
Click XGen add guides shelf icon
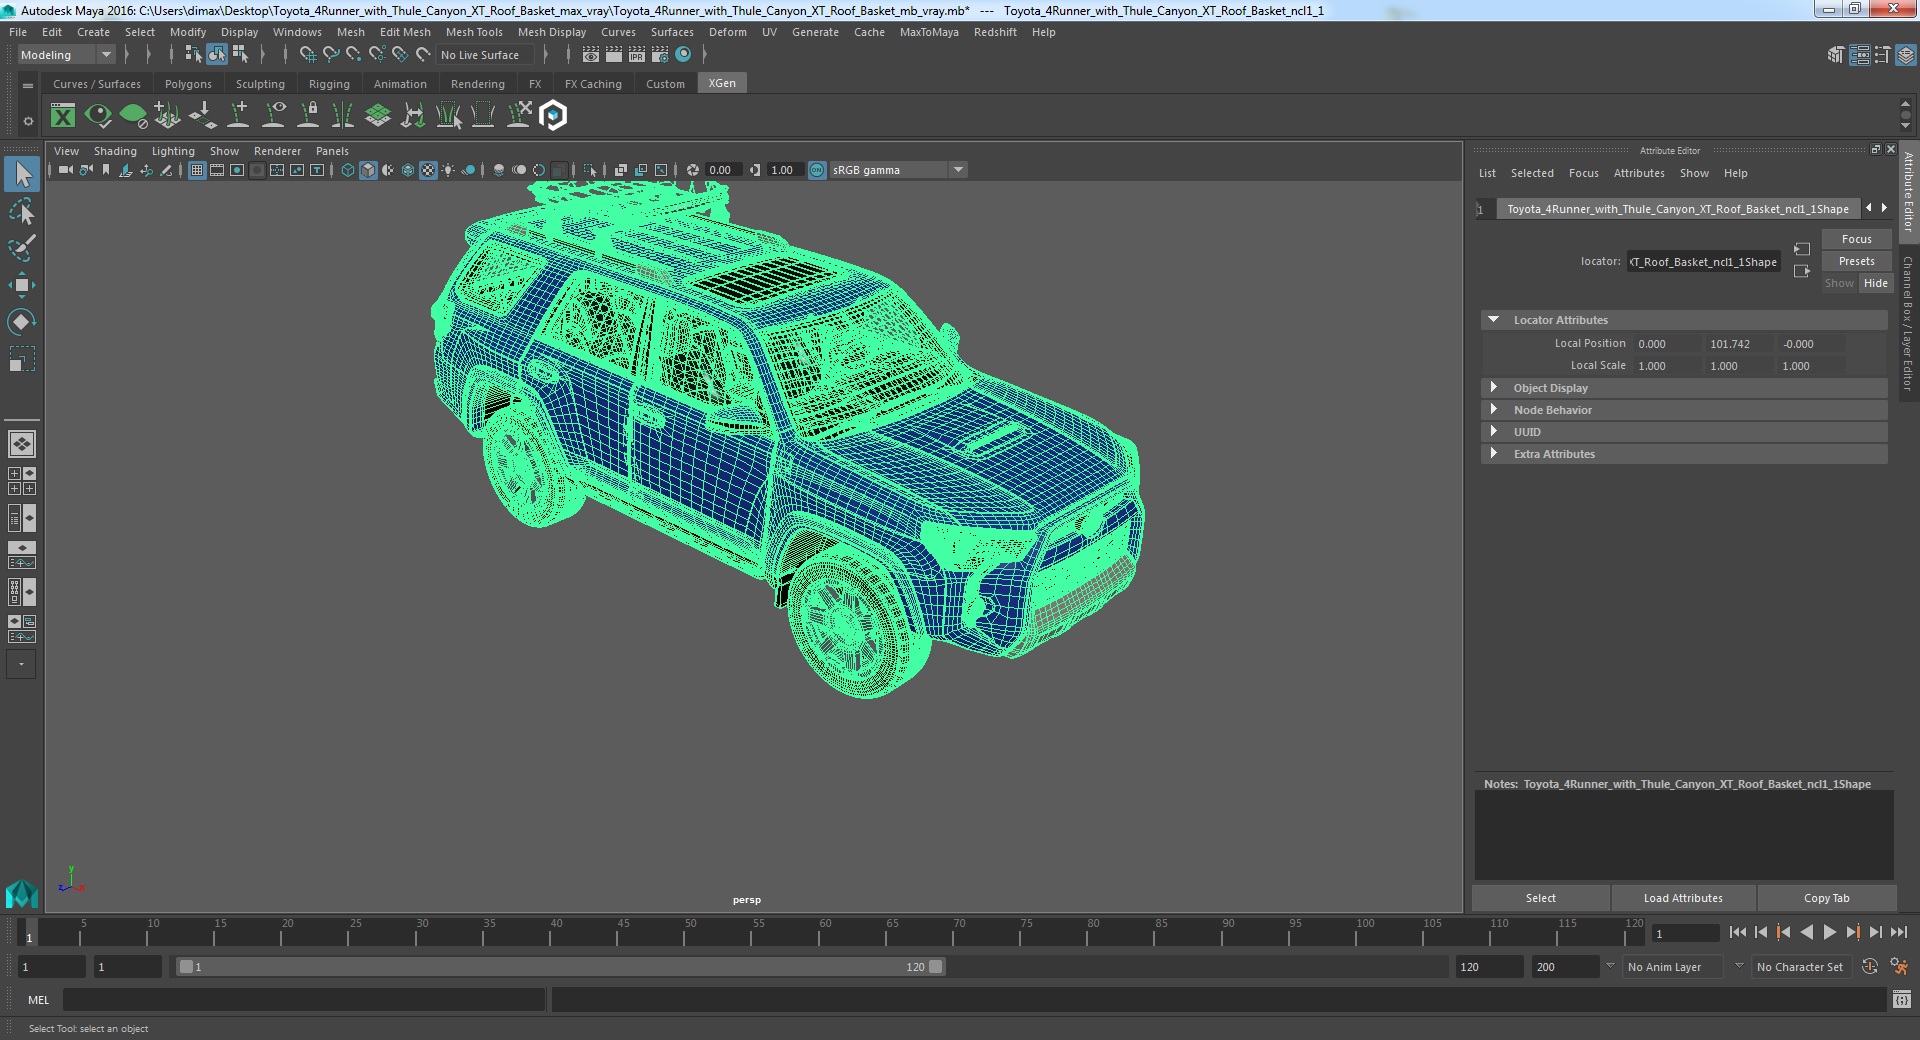click(238, 116)
